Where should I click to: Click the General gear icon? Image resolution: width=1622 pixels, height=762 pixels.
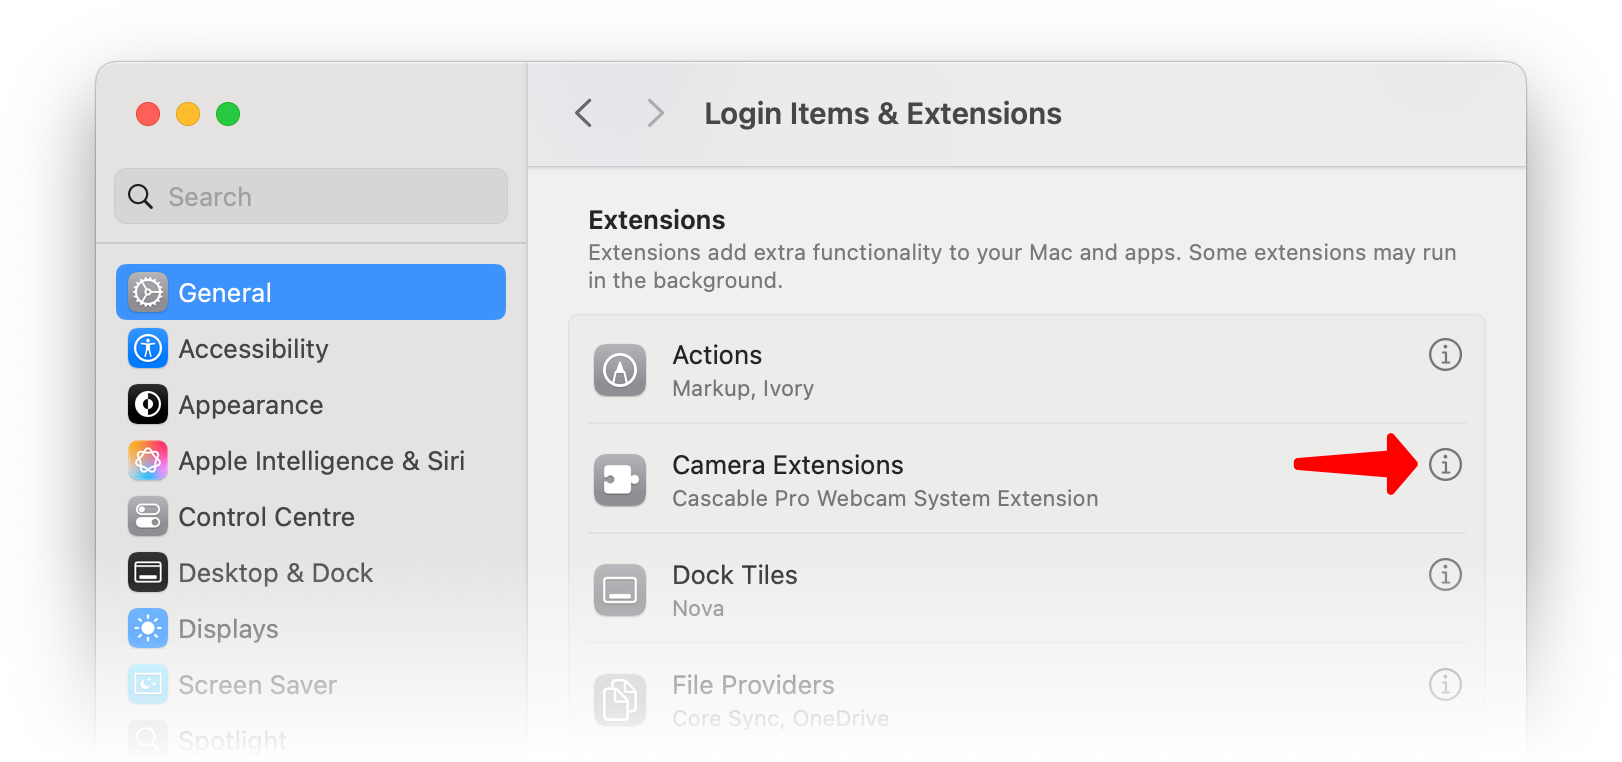click(148, 292)
